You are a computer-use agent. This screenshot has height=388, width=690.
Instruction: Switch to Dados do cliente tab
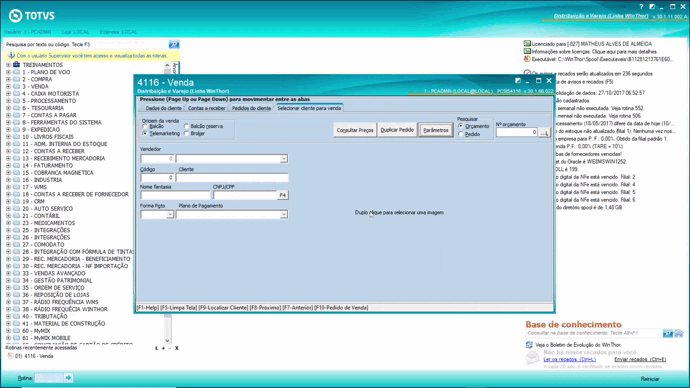click(x=163, y=108)
